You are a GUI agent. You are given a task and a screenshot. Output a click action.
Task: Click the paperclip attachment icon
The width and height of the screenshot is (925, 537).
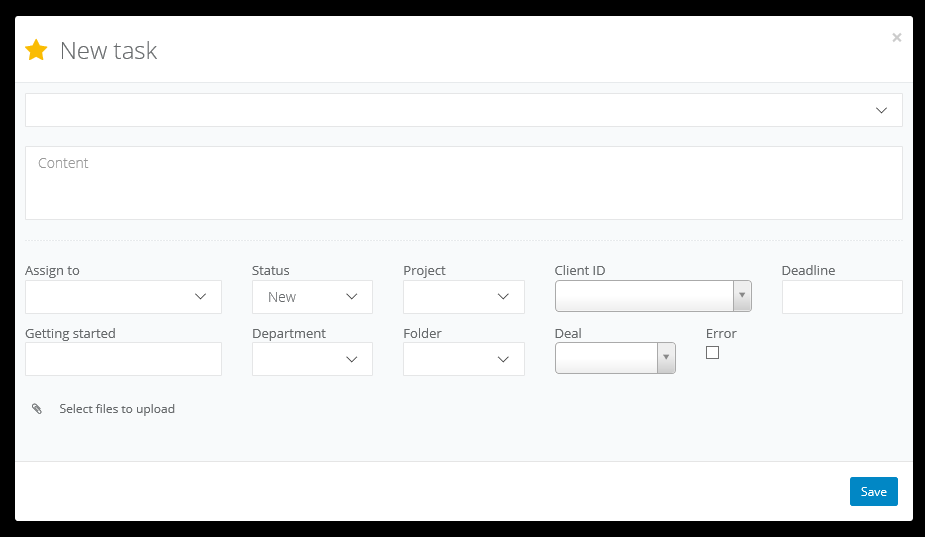tap(37, 409)
